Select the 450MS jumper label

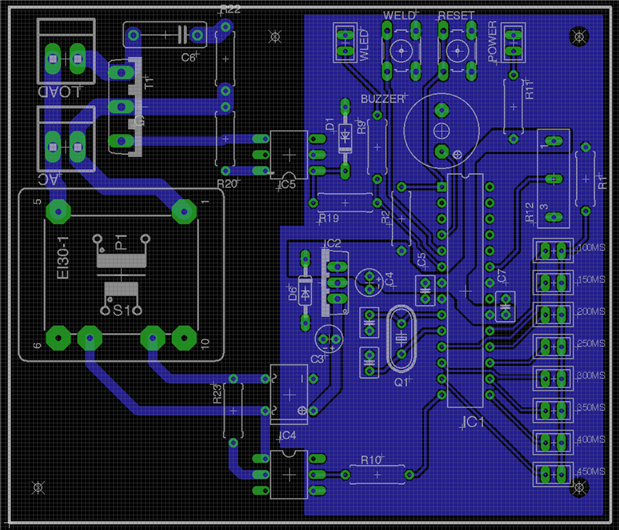[x=591, y=472]
